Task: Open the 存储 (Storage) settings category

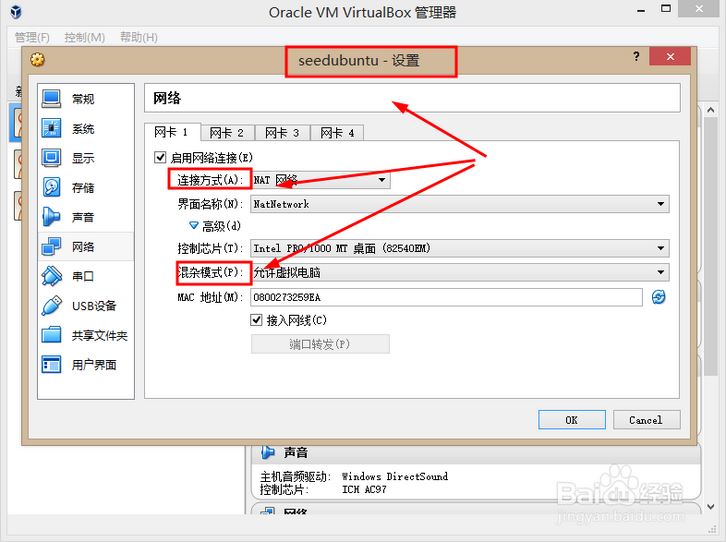Action: pos(86,187)
